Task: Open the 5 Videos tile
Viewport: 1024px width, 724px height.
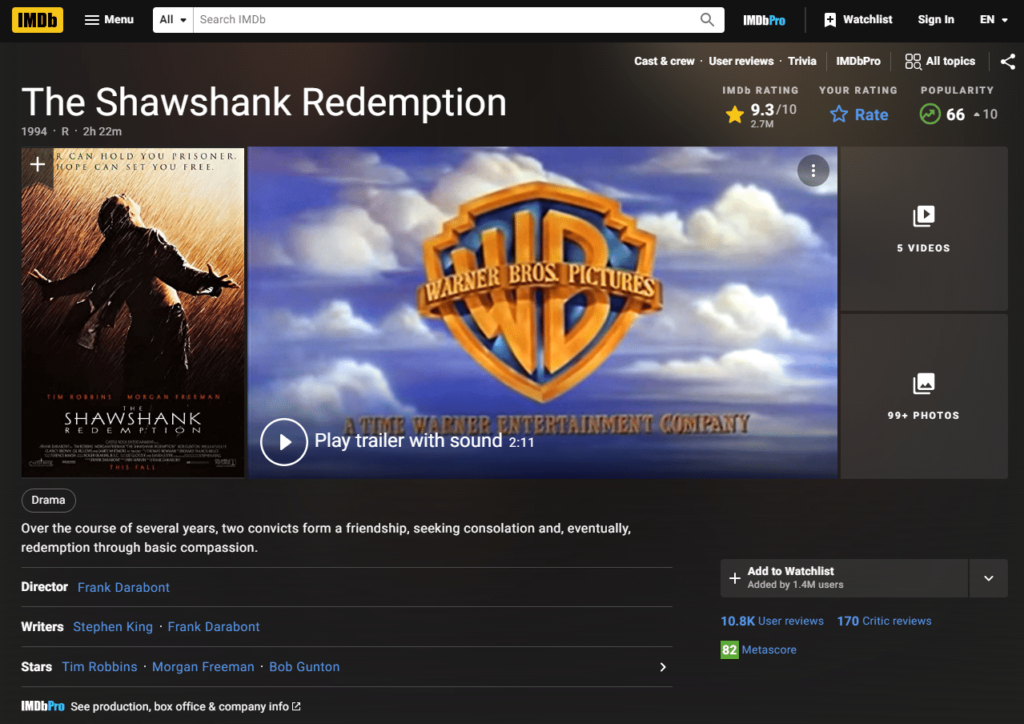Action: tap(923, 228)
